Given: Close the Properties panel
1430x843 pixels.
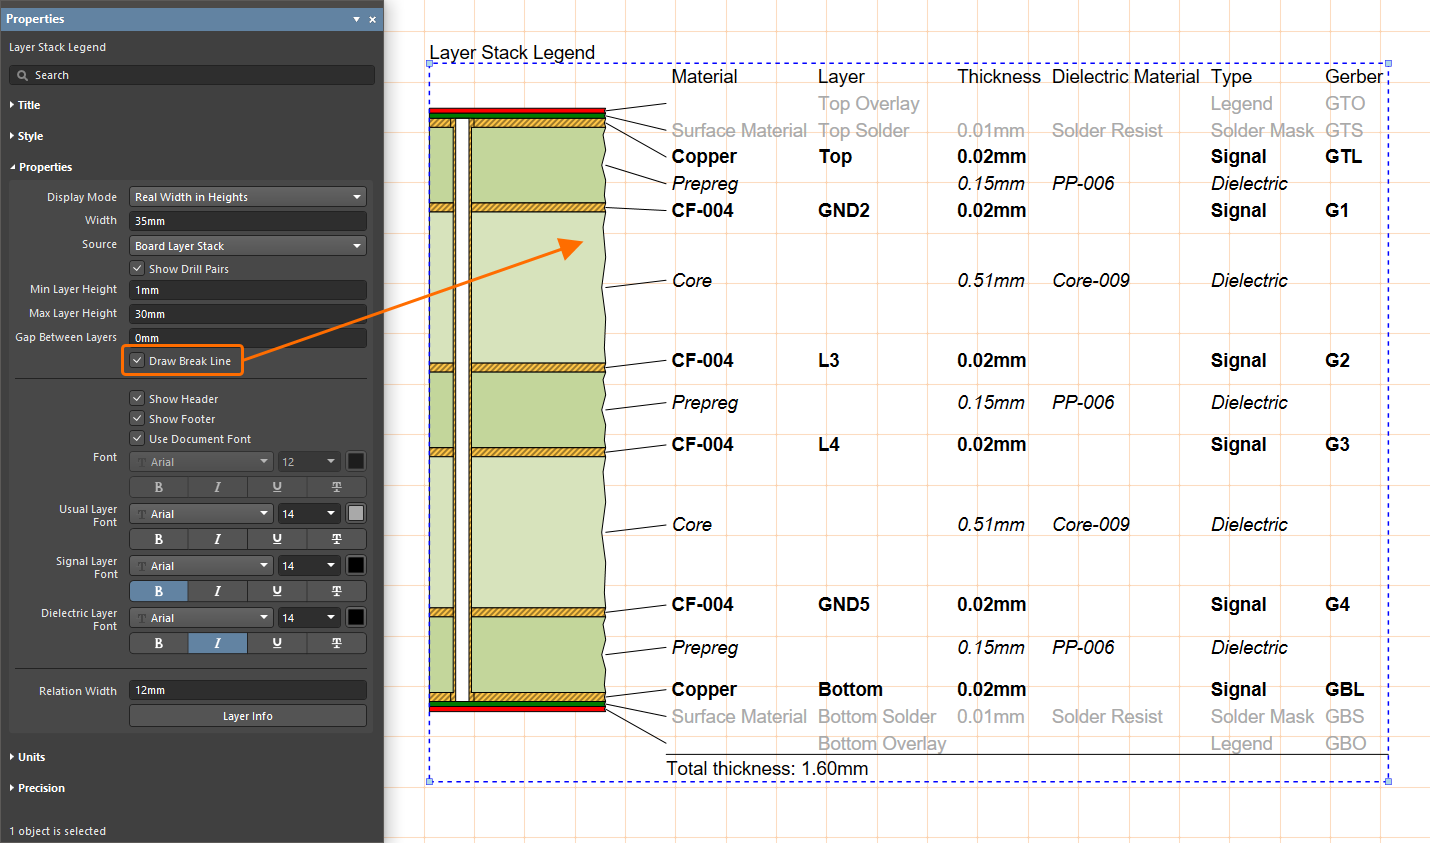Looking at the screenshot, I should pos(373,19).
